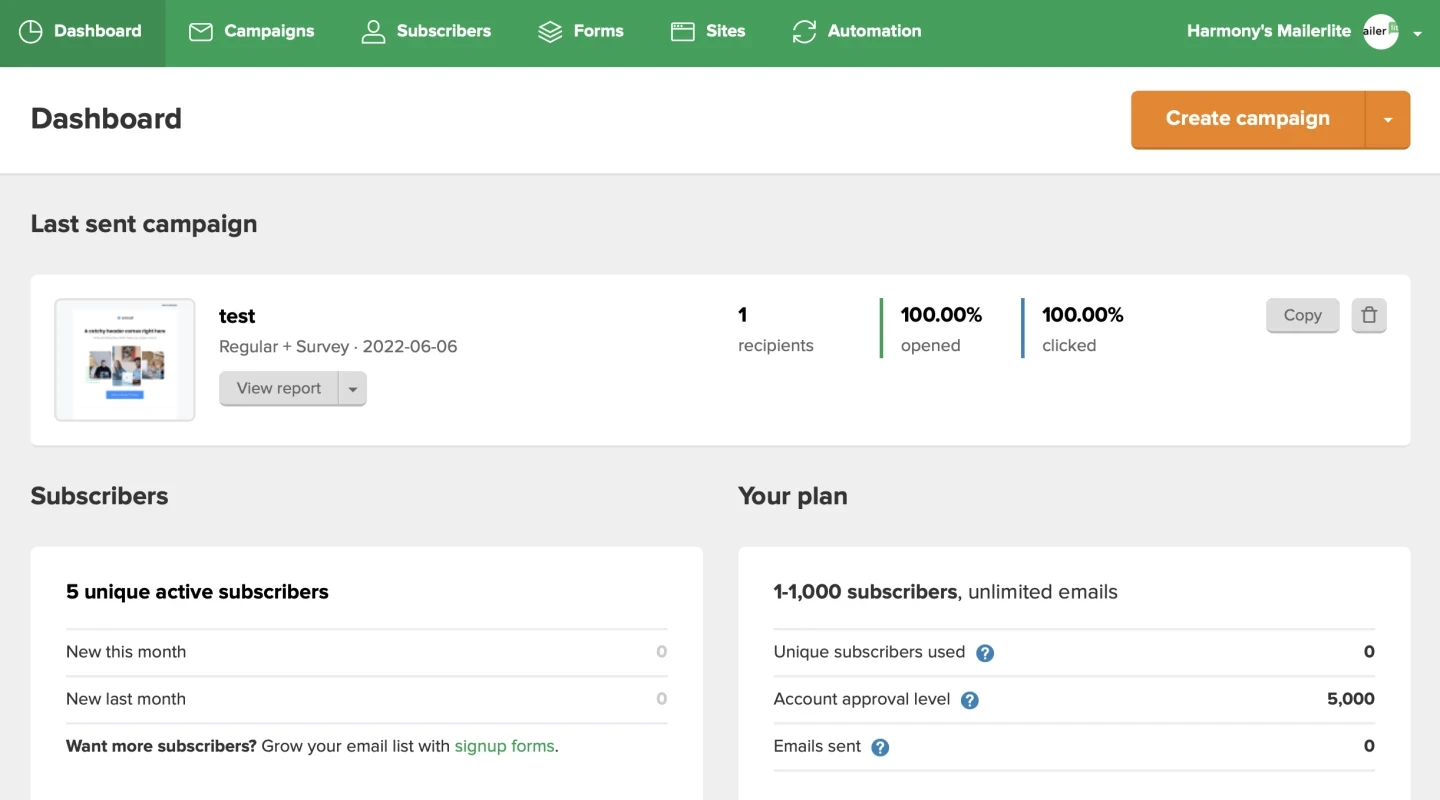
Task: Click the MailerLite account avatar logo
Action: pyautogui.click(x=1380, y=32)
